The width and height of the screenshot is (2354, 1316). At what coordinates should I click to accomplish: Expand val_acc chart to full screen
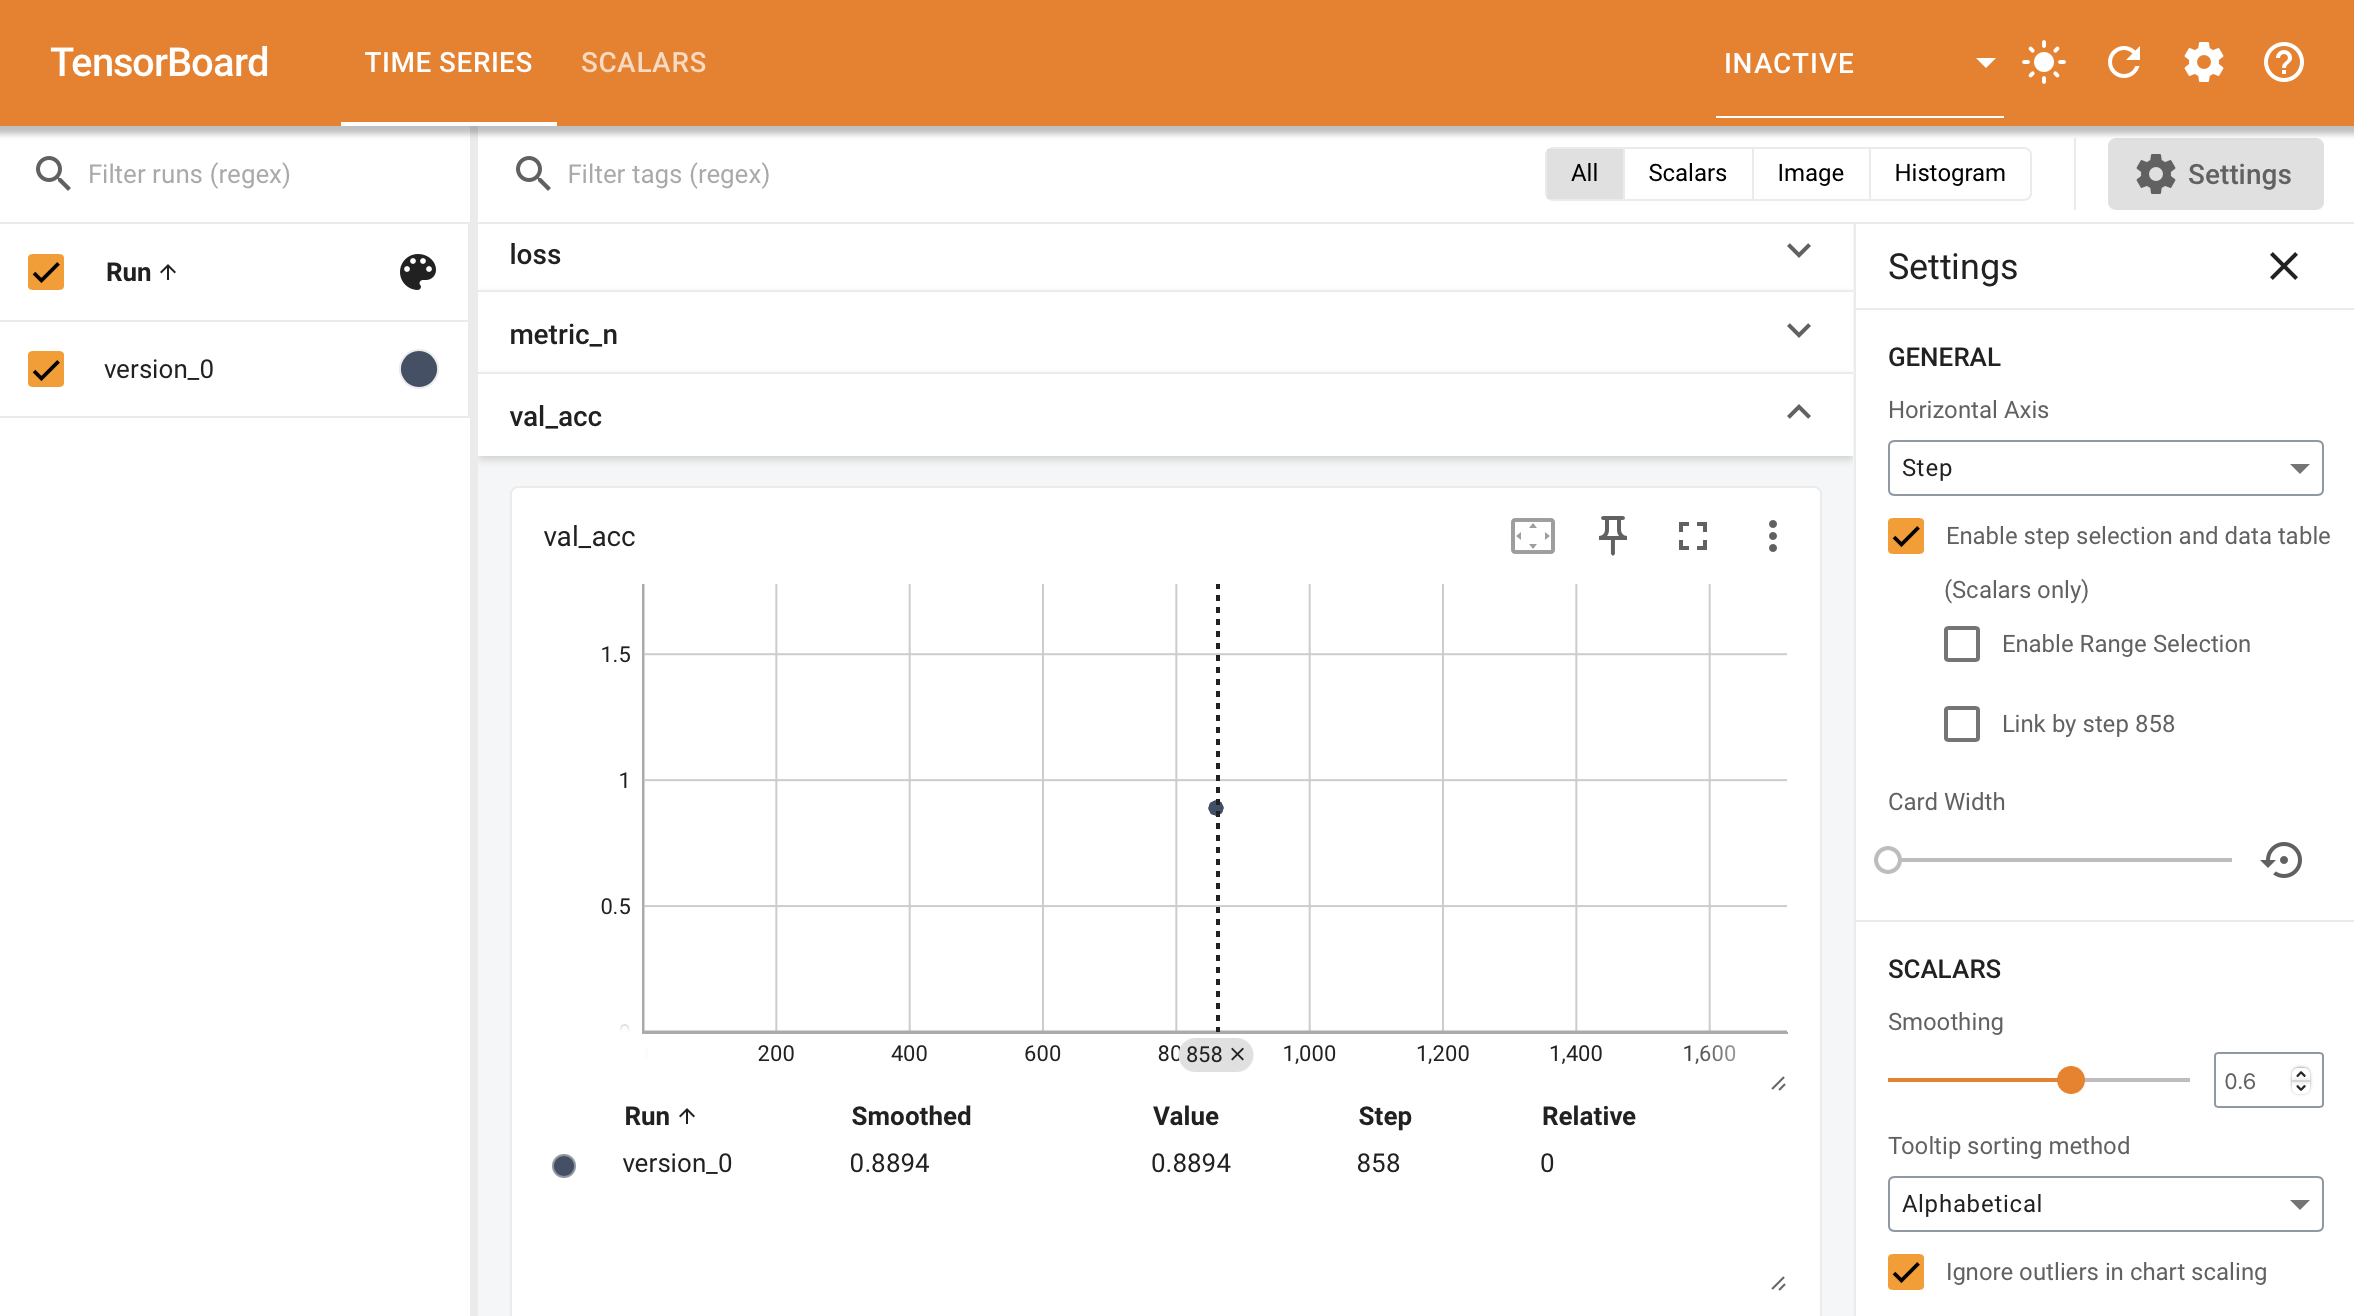(x=1692, y=536)
